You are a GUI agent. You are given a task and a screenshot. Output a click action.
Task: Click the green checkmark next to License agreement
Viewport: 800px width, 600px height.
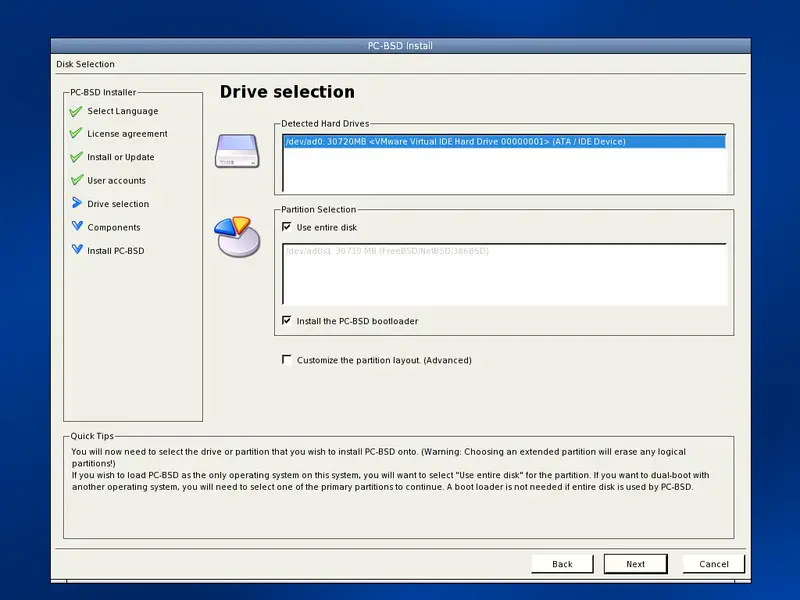76,133
